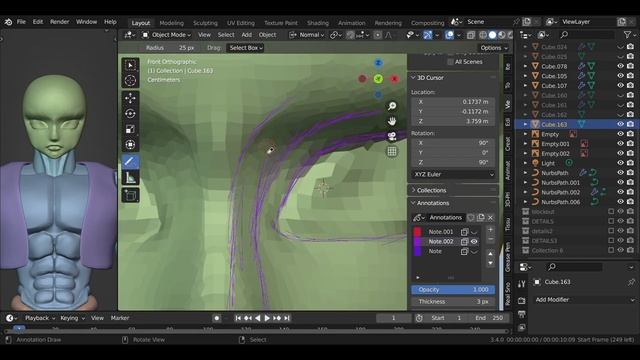Viewport: 640px width, 360px height.
Task: Activate the Move tool
Action: pyautogui.click(x=130, y=98)
